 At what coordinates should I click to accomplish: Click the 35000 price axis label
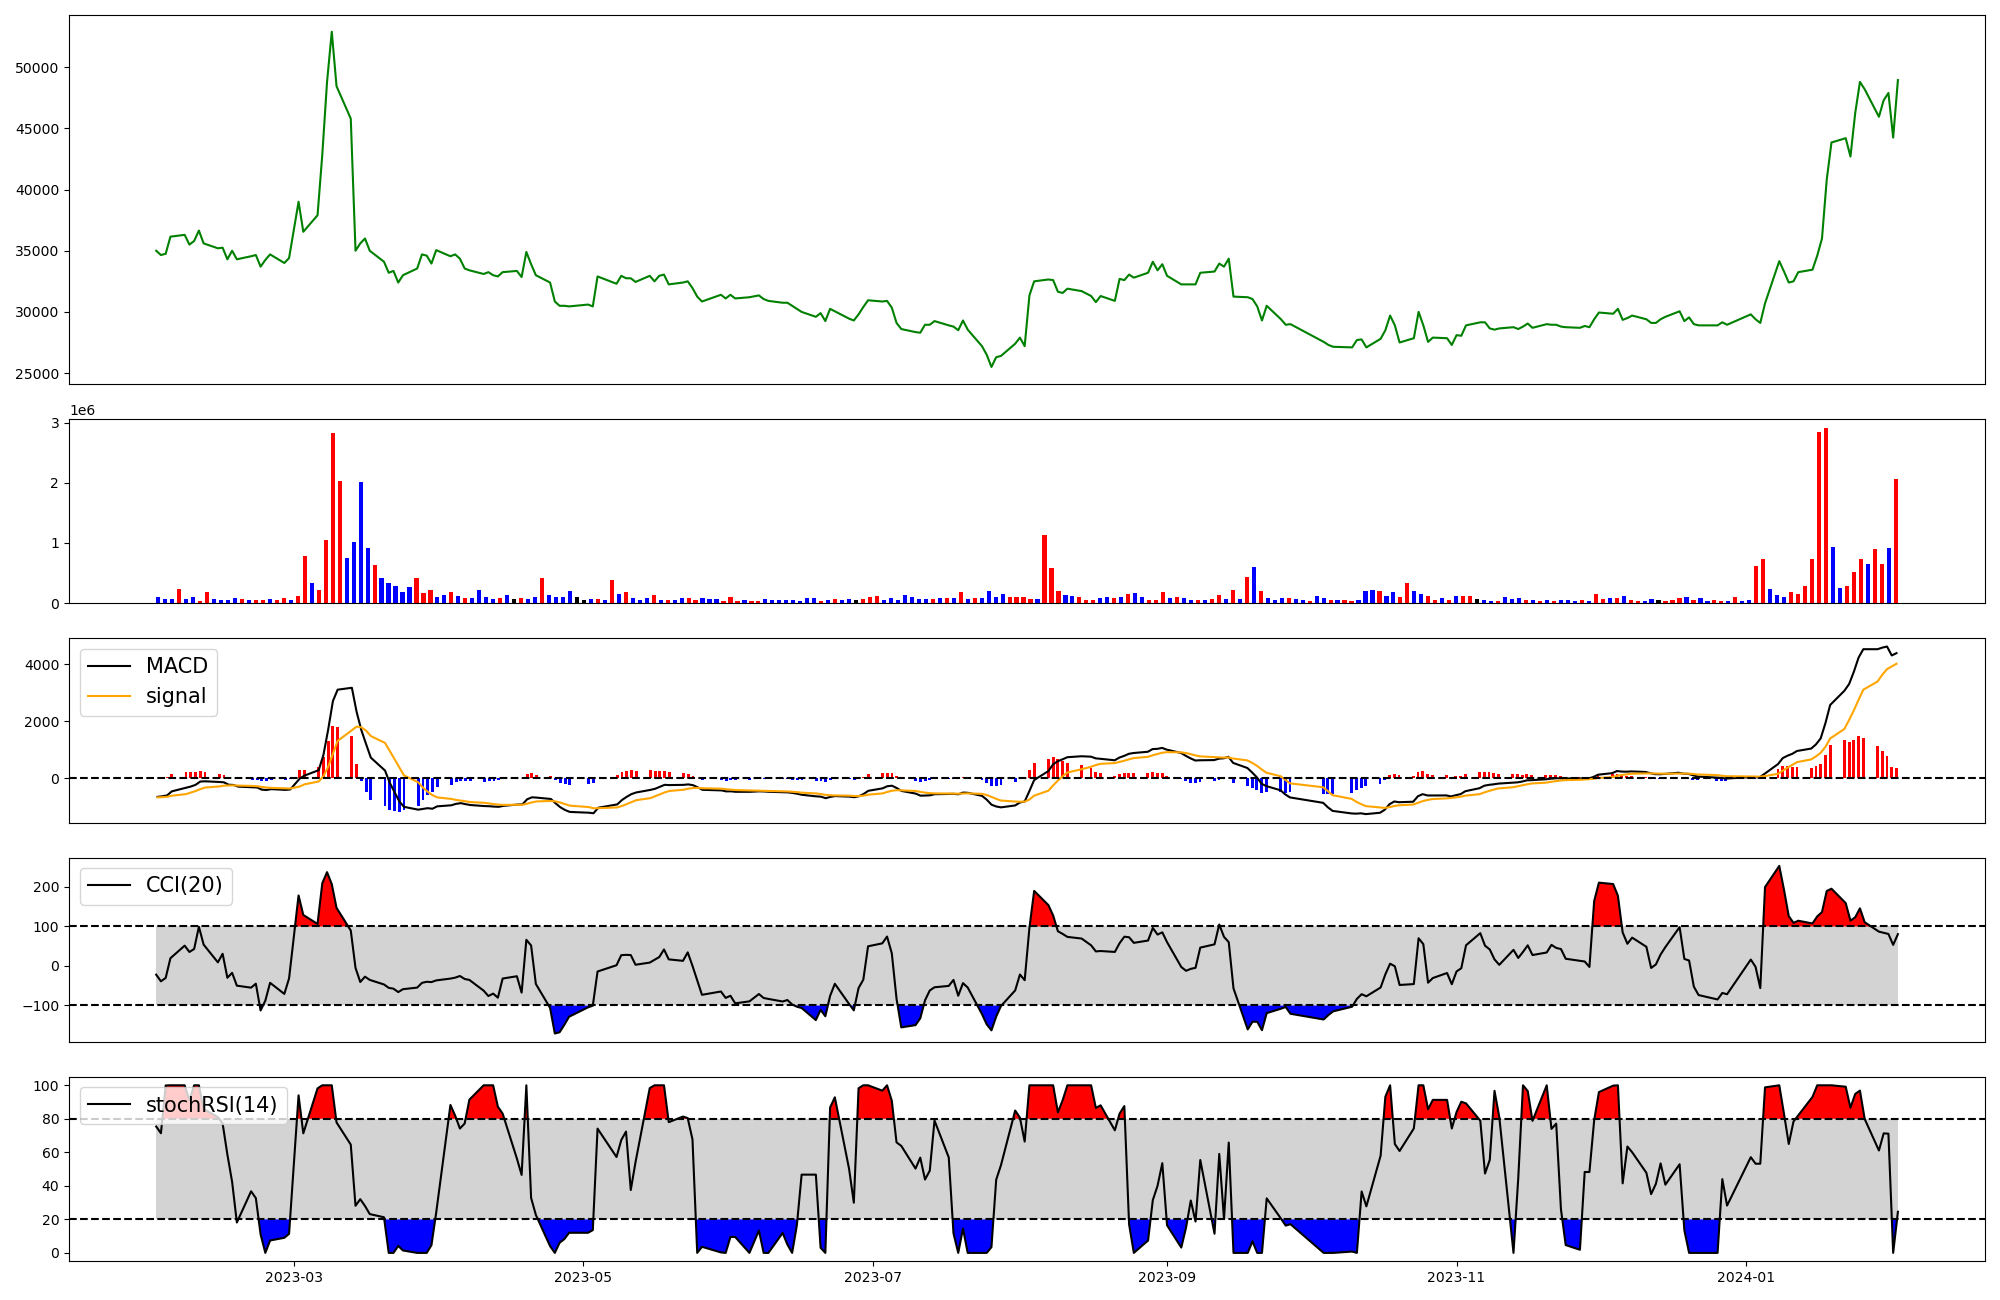click(37, 251)
